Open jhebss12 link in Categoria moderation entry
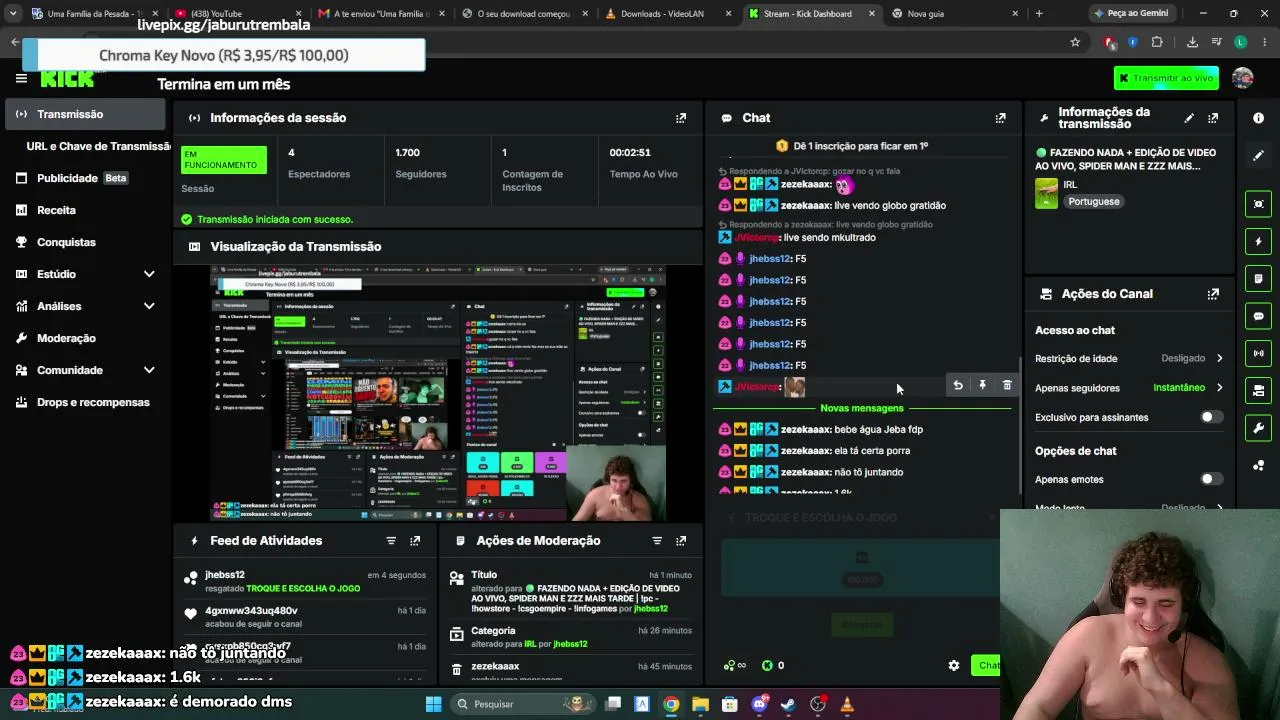The width and height of the screenshot is (1280, 720). coord(570,644)
